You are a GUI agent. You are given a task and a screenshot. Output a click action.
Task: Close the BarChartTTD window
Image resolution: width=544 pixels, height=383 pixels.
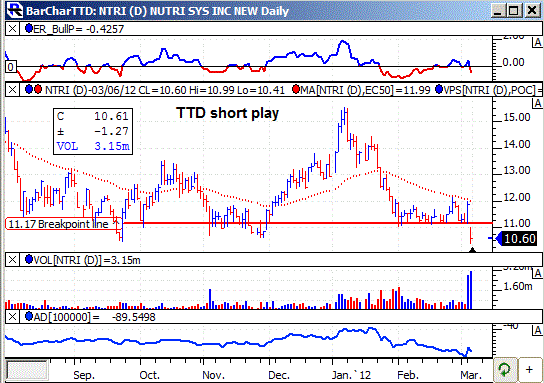point(533,10)
